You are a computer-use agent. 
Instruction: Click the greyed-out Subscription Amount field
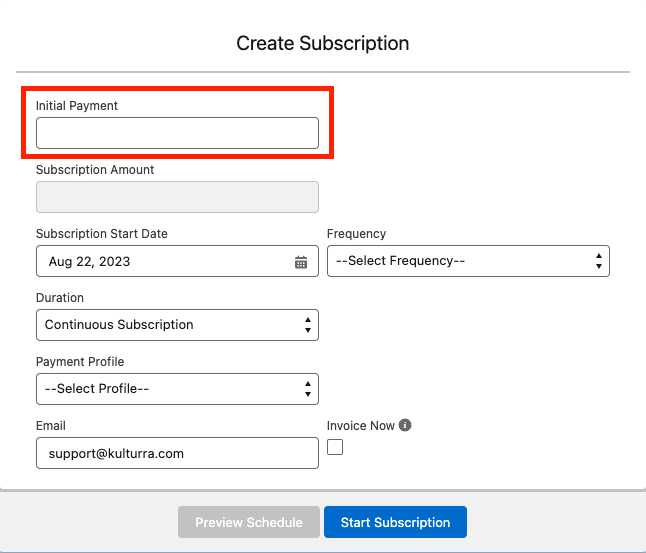177,197
